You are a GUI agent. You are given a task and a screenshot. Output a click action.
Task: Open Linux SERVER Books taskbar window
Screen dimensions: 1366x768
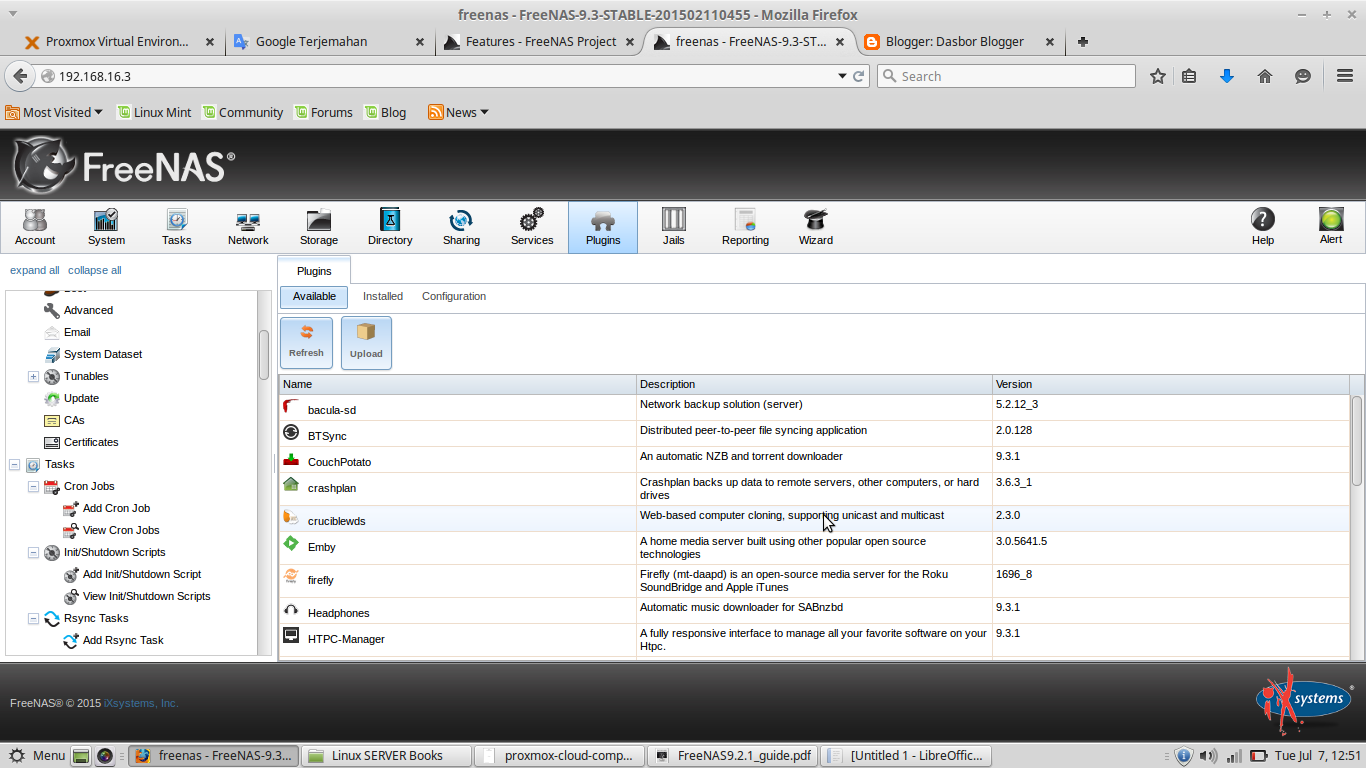(387, 755)
